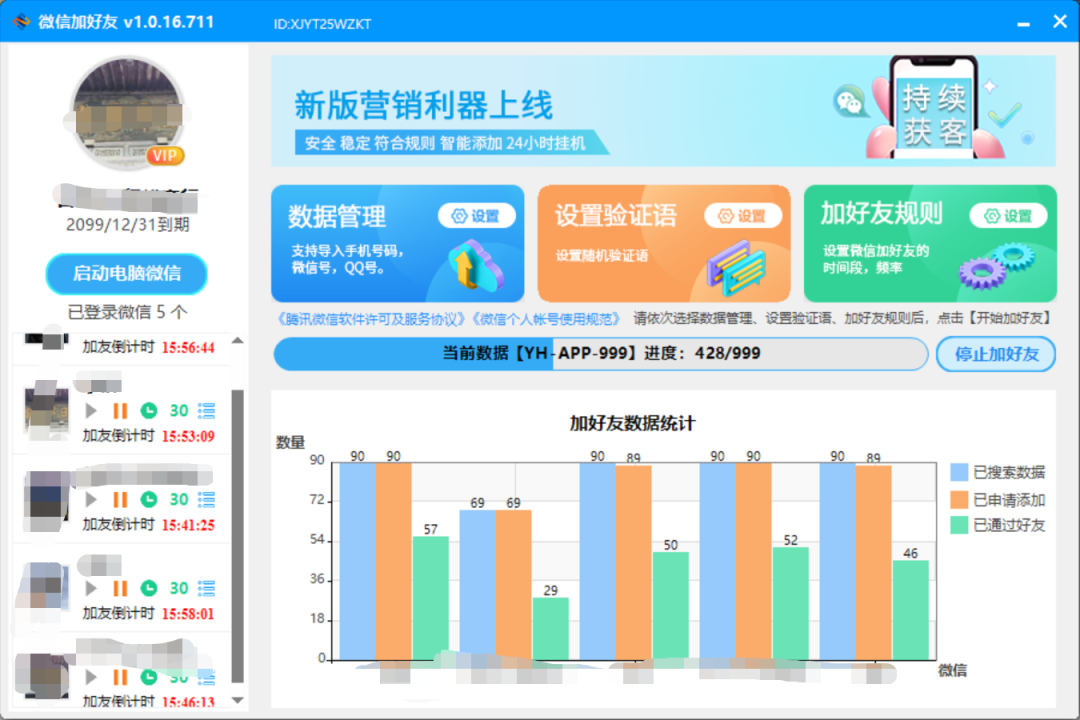
Task: Click the 已通过好友 green legend swatch
Action: 959,525
